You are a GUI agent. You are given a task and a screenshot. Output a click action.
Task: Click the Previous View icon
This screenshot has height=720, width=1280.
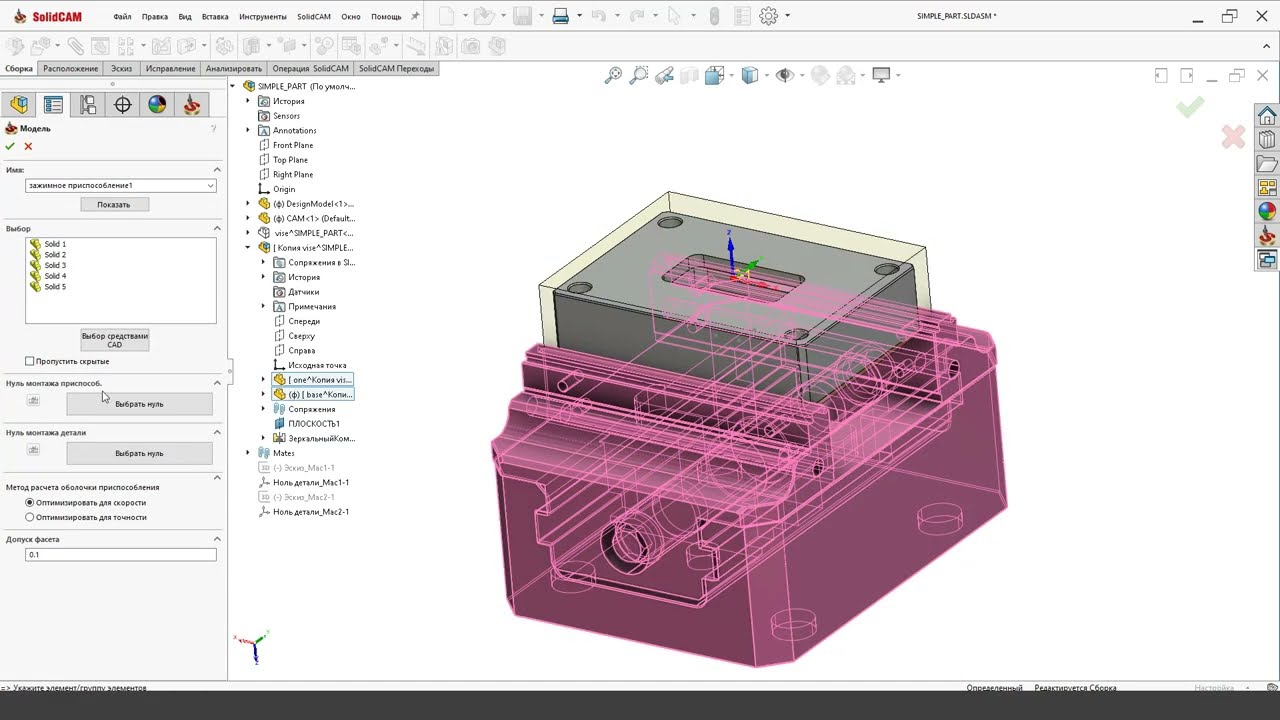point(664,76)
